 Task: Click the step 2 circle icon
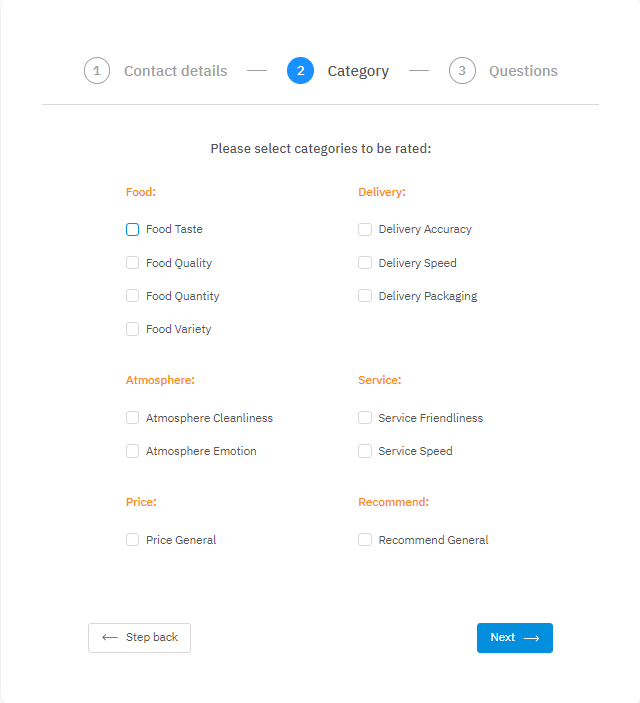(x=300, y=71)
